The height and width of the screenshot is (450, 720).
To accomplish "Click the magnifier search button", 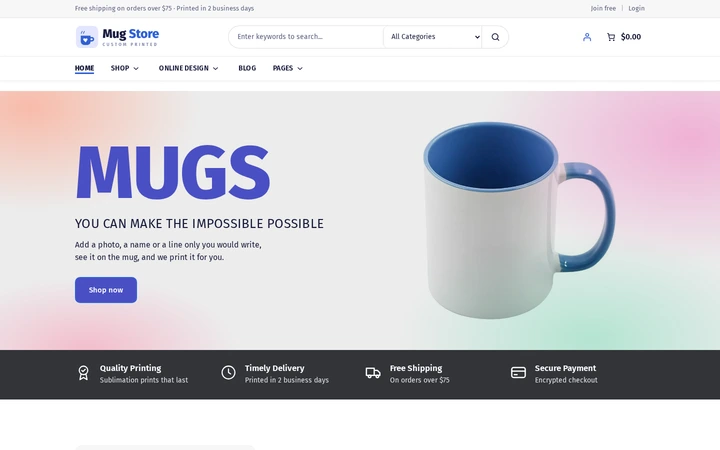I will pyautogui.click(x=495, y=37).
